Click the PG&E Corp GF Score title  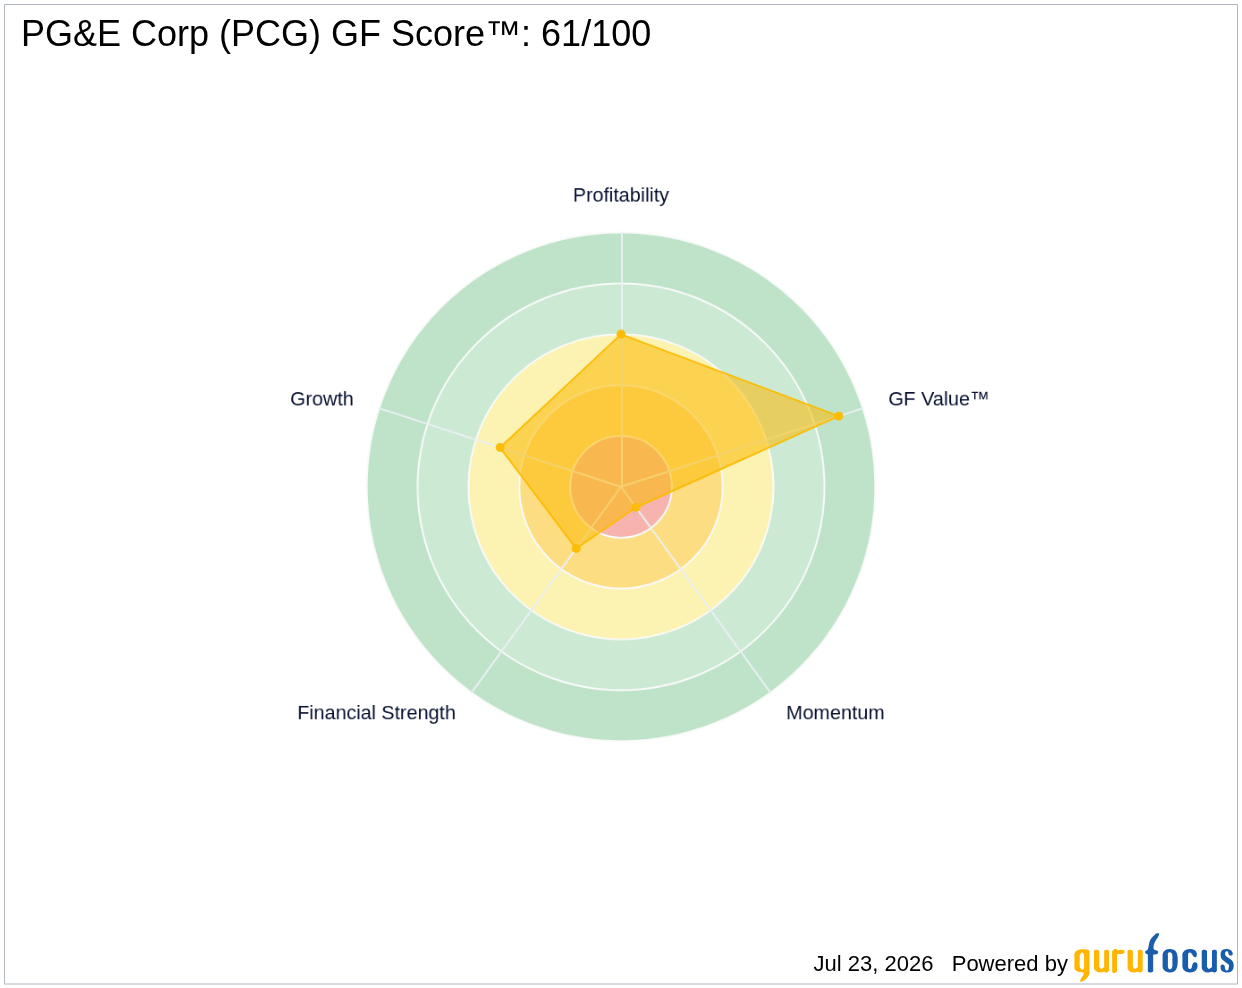tap(336, 34)
